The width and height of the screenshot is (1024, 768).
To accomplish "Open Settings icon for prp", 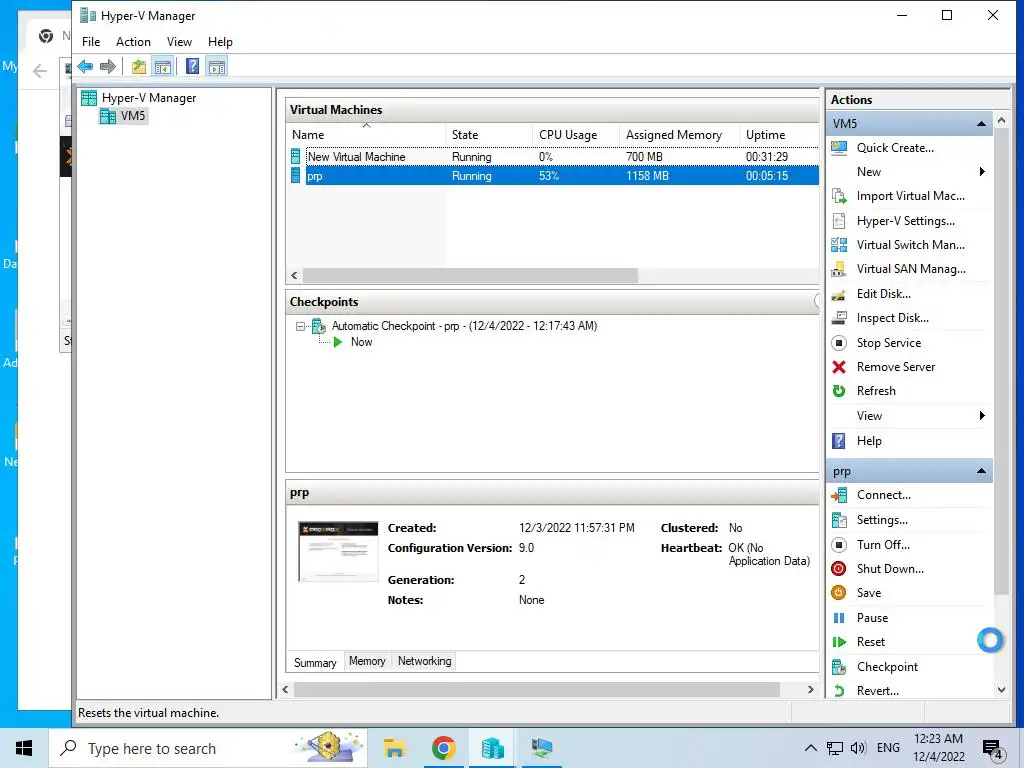I will (x=839, y=520).
